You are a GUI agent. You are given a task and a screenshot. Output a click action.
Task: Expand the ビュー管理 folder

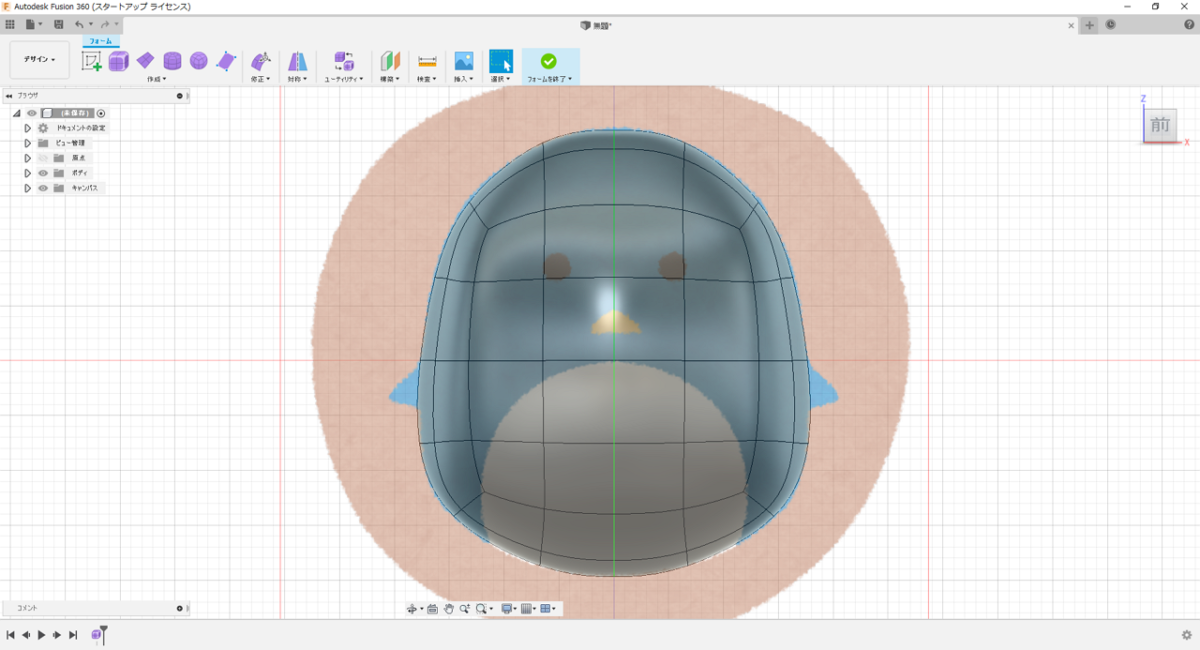[28, 143]
